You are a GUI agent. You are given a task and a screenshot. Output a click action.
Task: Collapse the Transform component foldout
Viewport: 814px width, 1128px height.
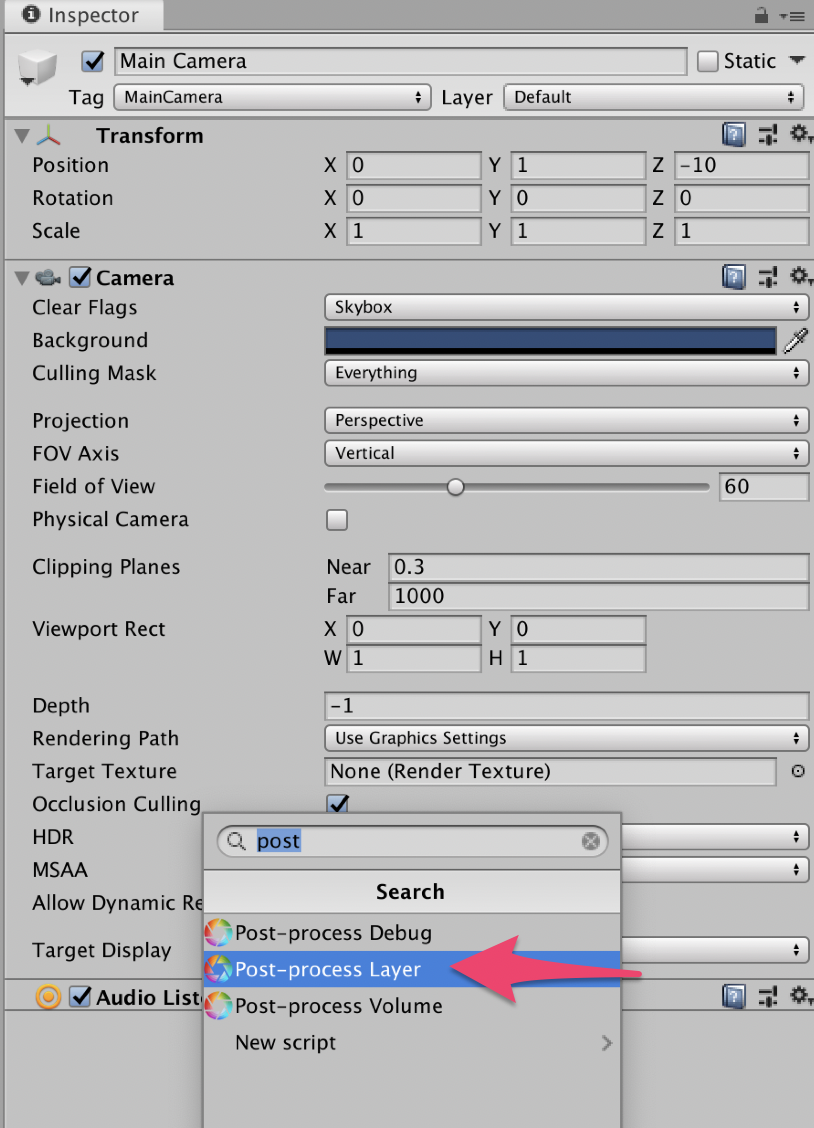point(22,135)
